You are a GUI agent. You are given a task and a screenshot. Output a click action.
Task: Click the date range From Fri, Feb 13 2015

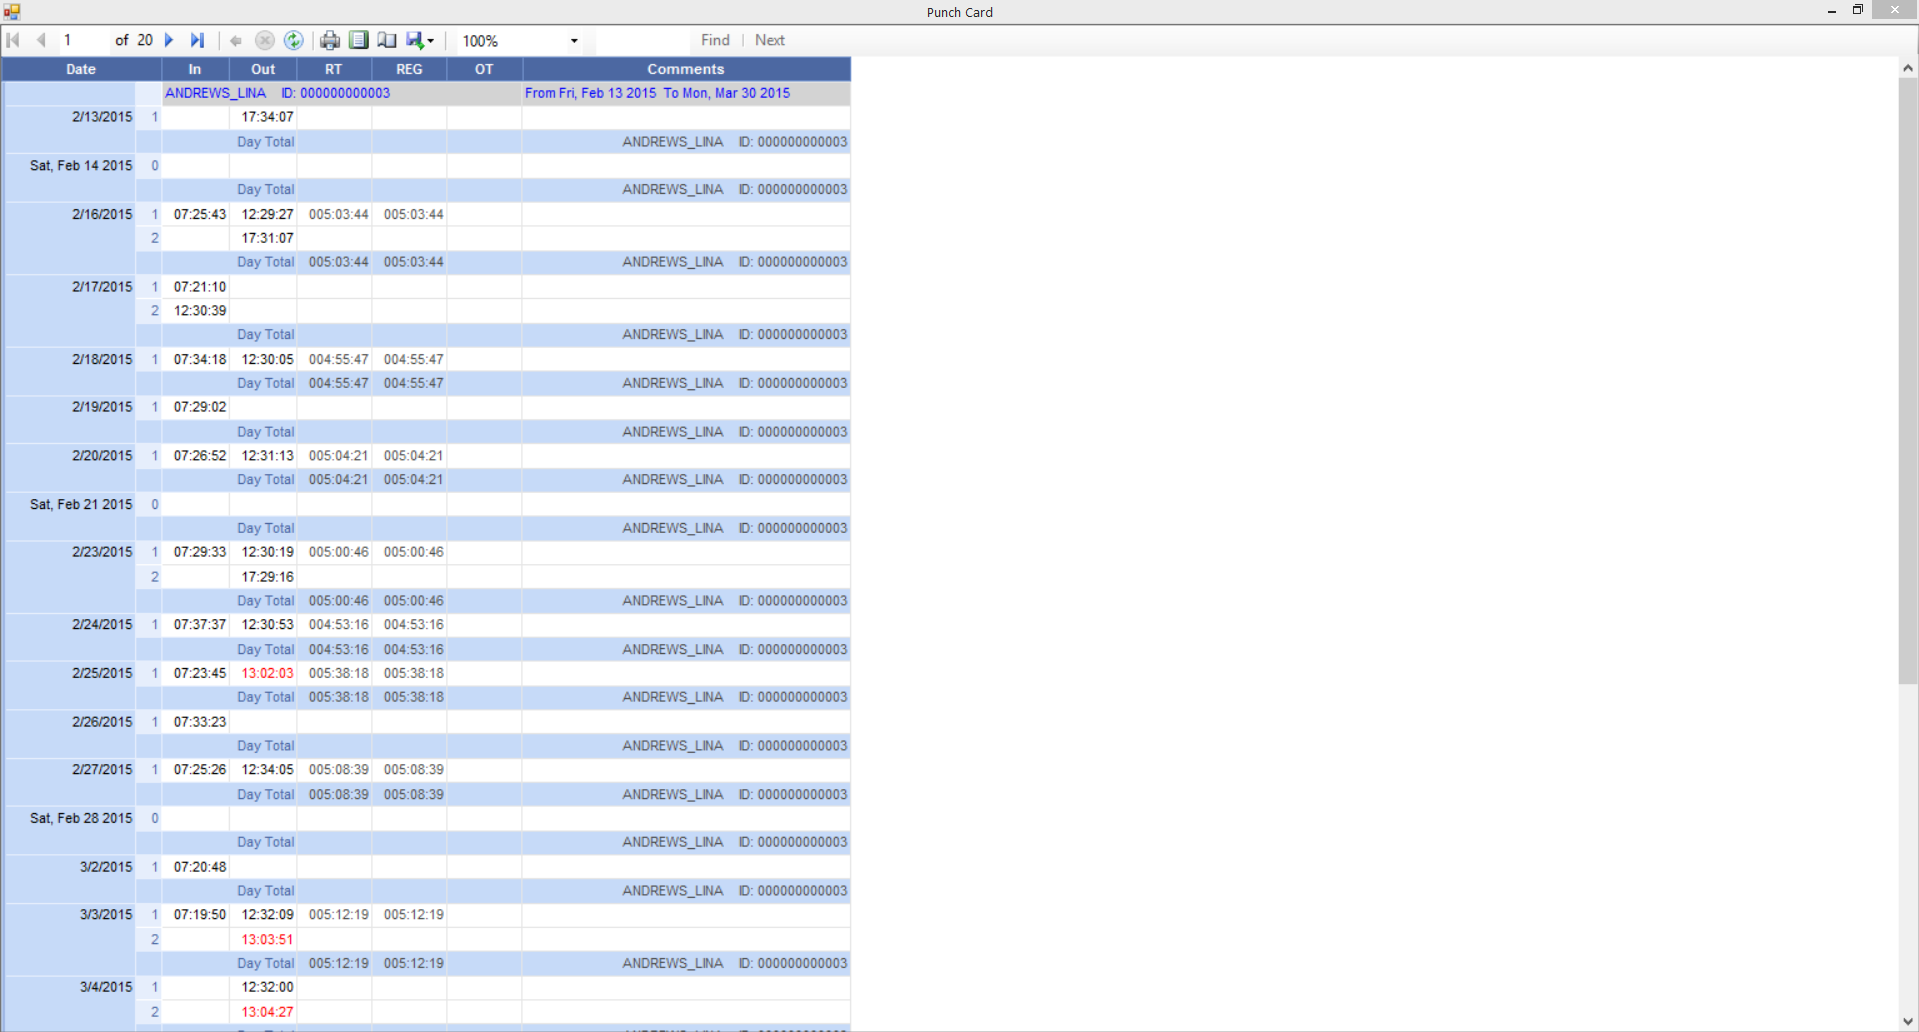tap(590, 93)
